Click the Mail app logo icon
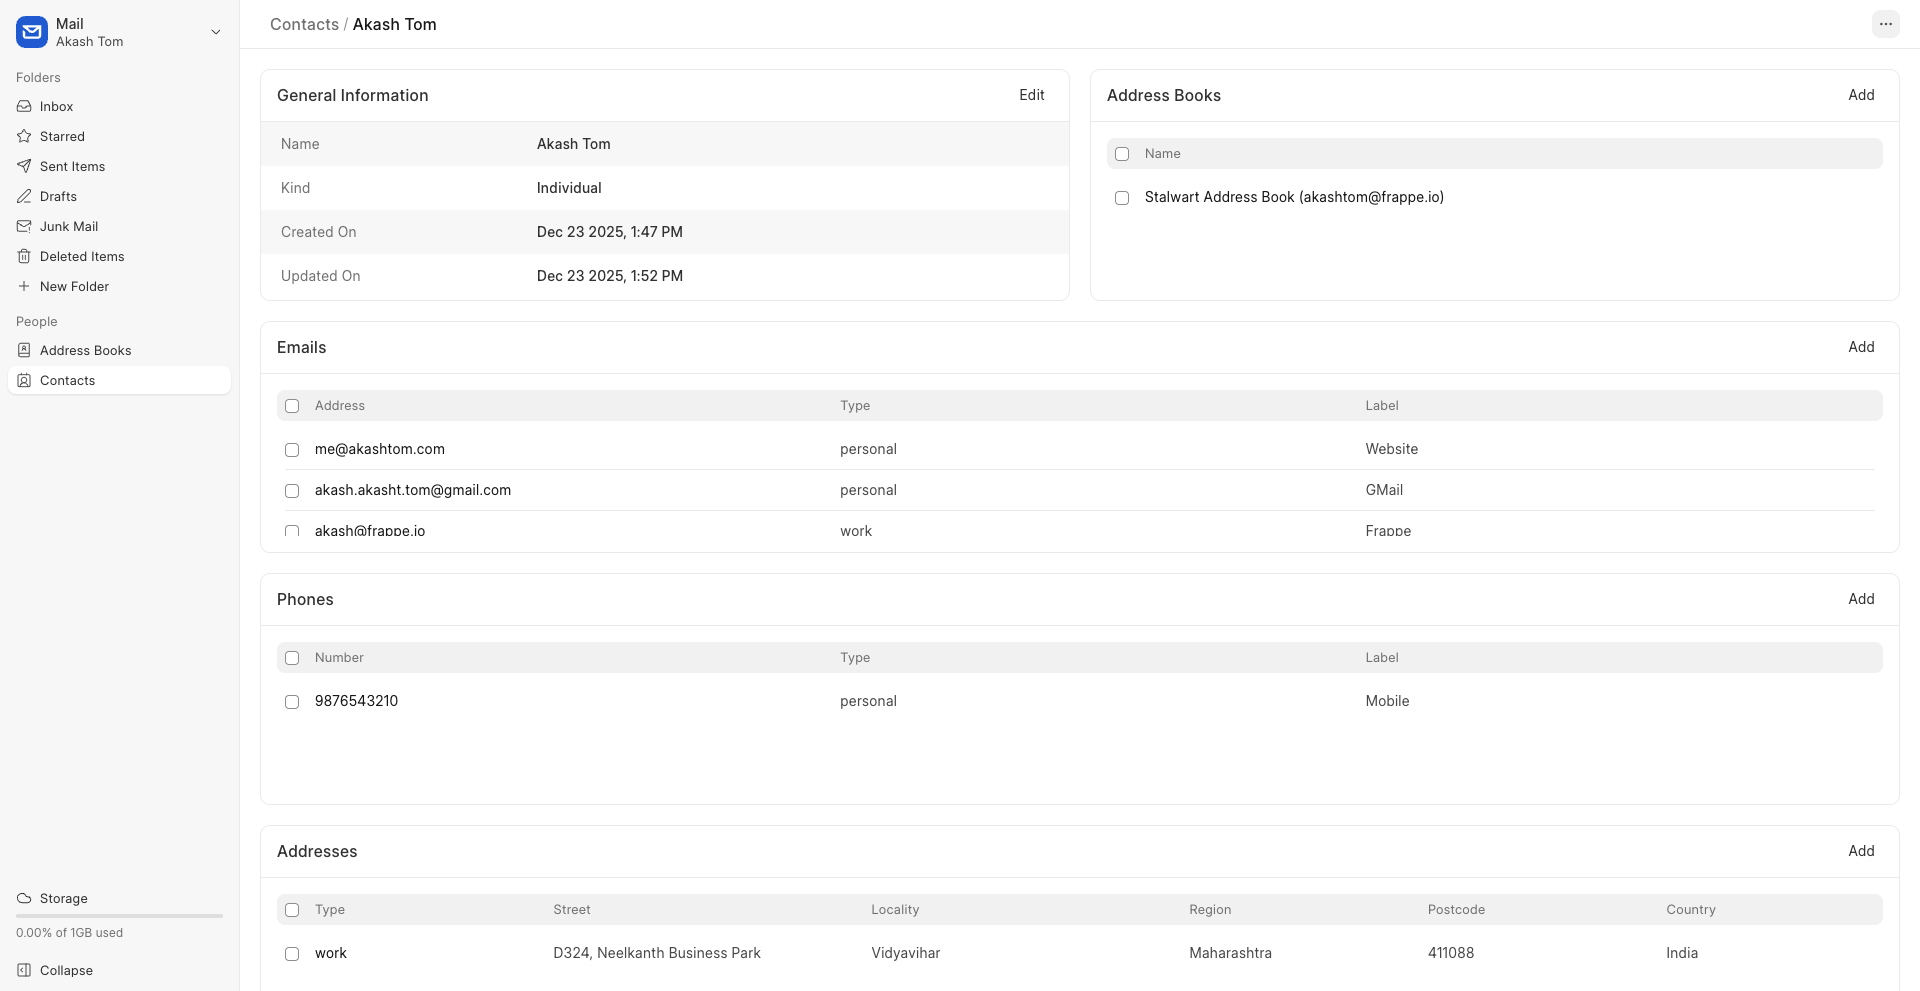The height and width of the screenshot is (991, 1920). pyautogui.click(x=32, y=32)
